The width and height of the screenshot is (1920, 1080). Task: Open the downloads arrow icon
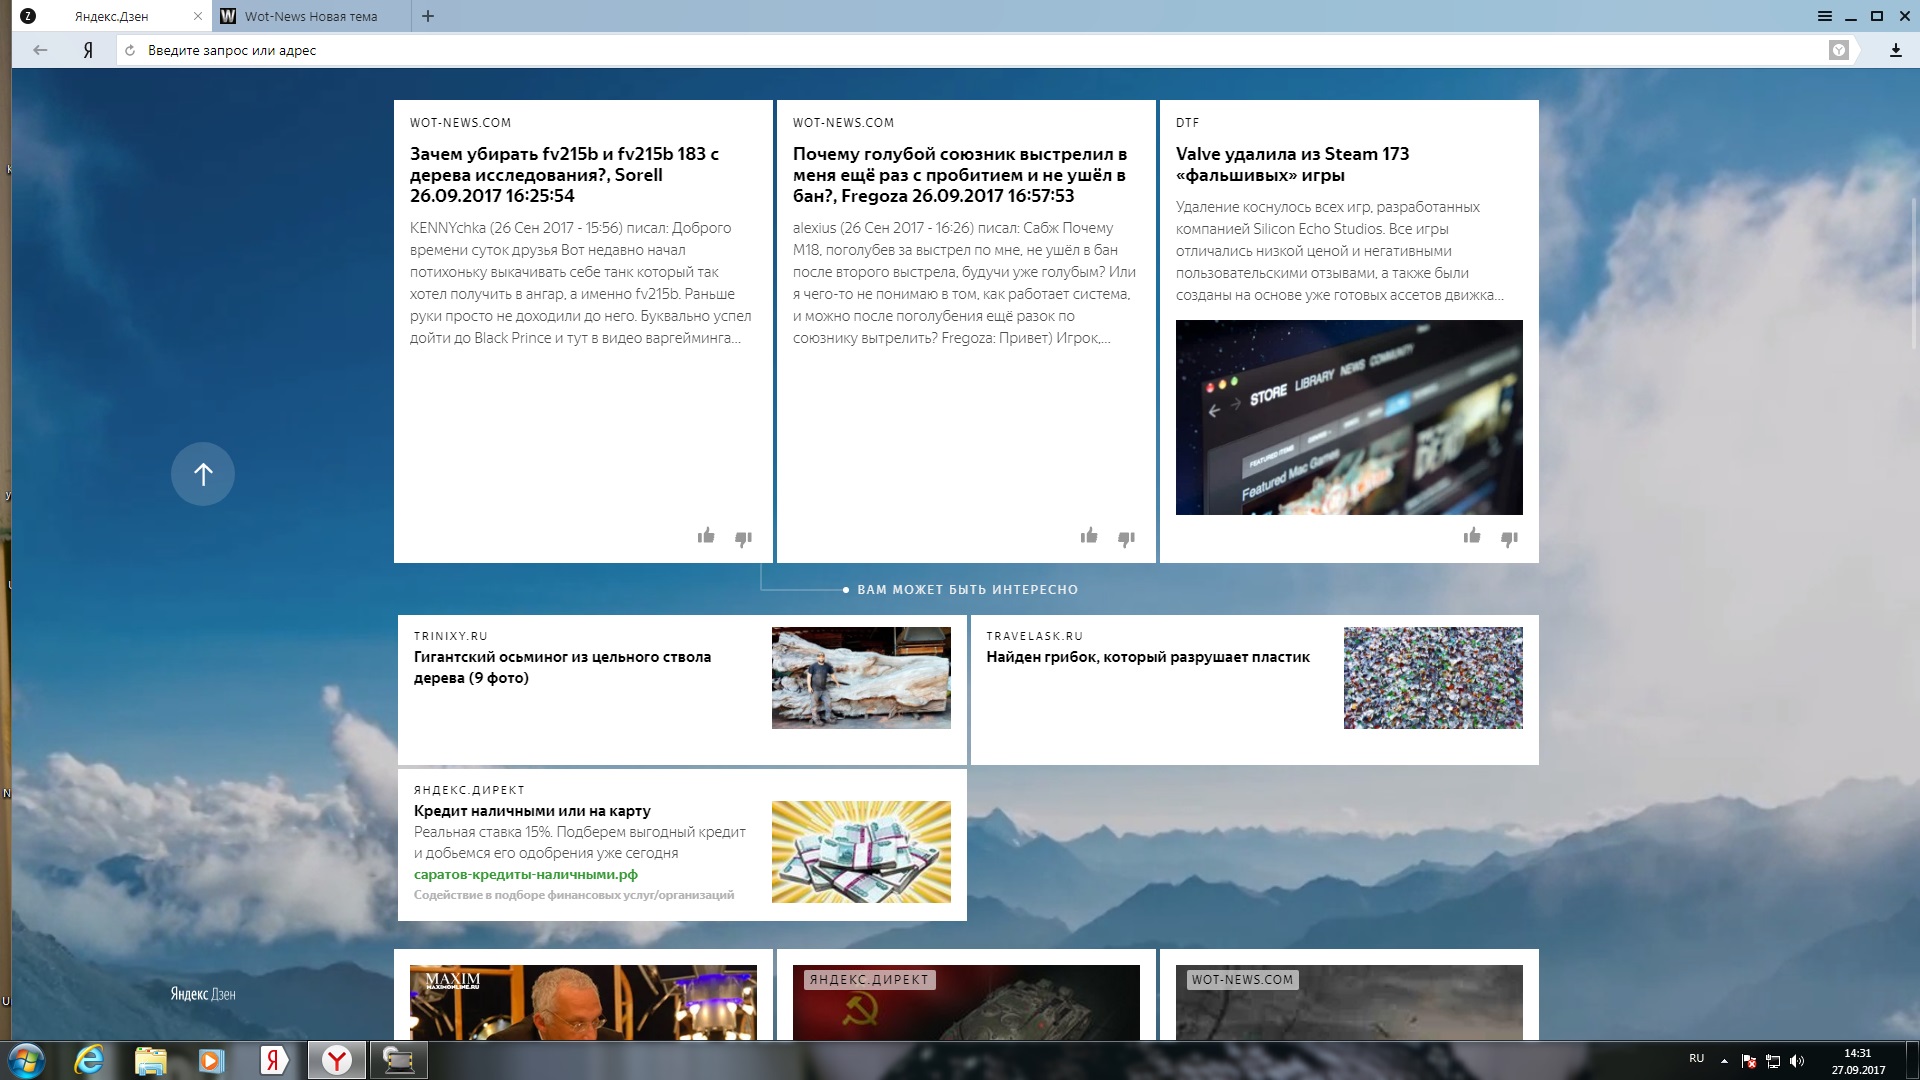coord(1895,50)
